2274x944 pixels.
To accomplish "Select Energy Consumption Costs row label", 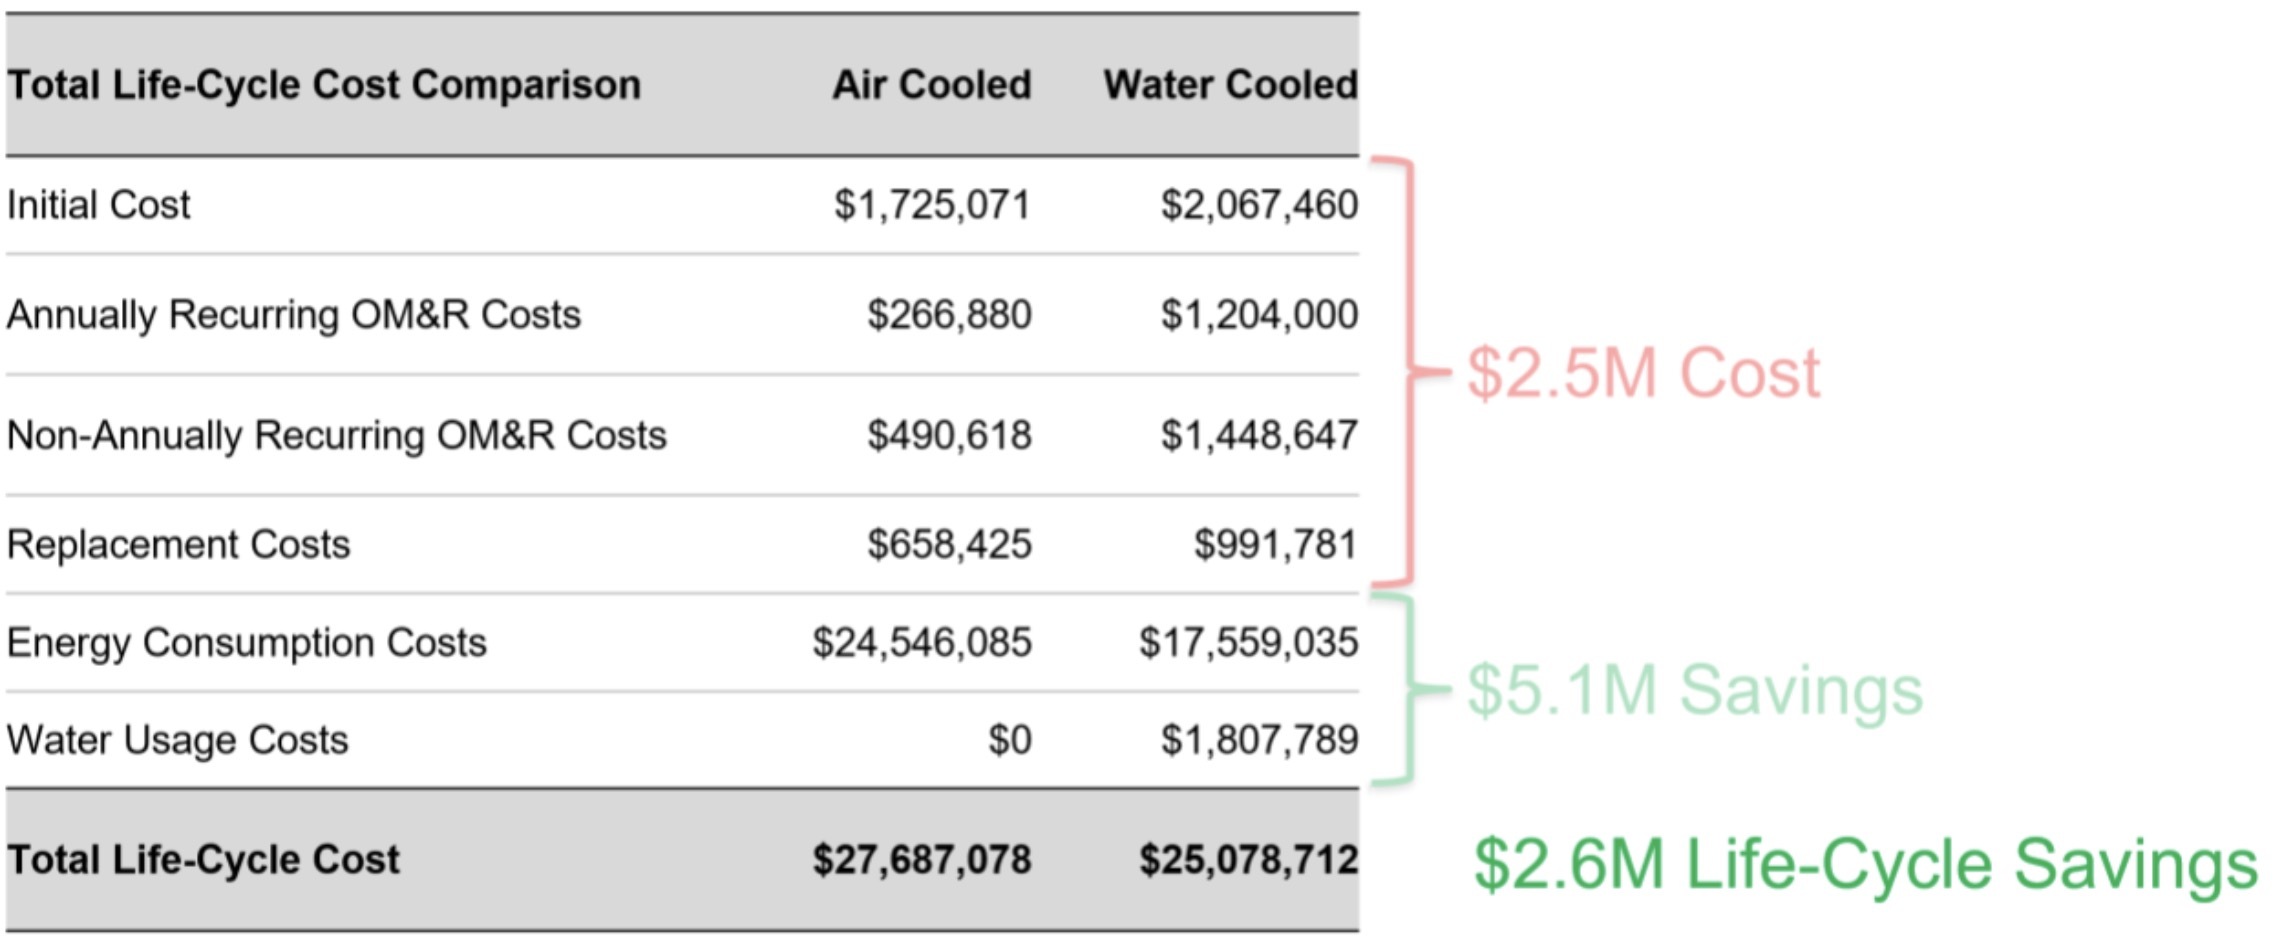I will pos(246,644).
